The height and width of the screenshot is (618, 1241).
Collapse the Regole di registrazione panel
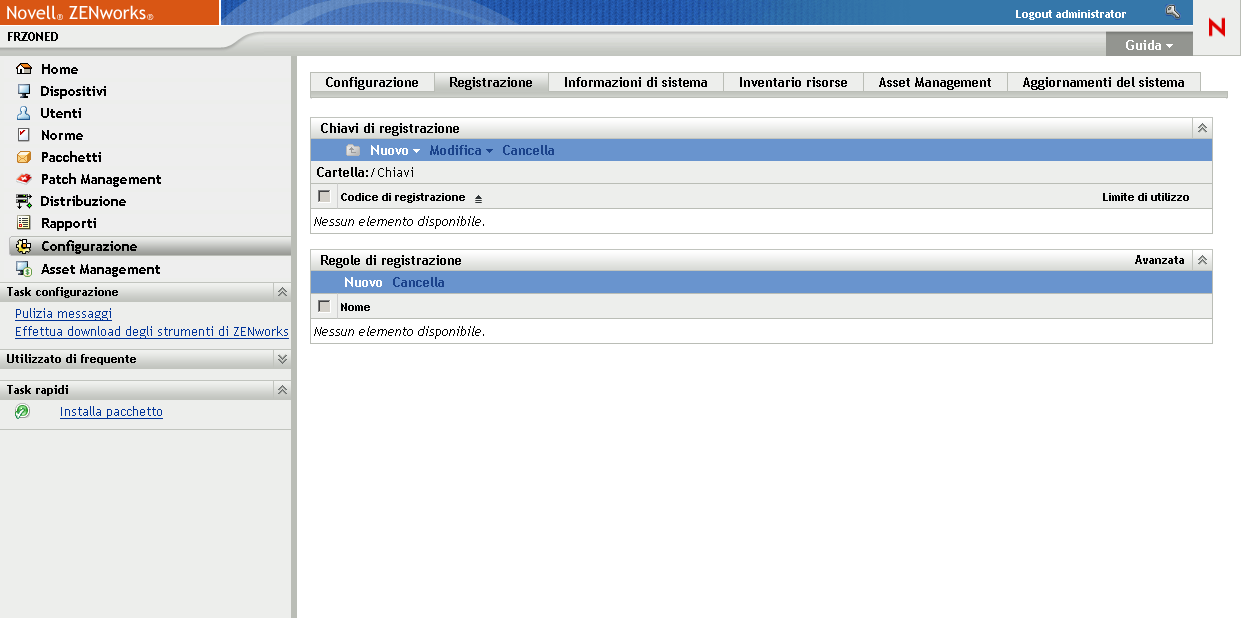pos(1201,259)
